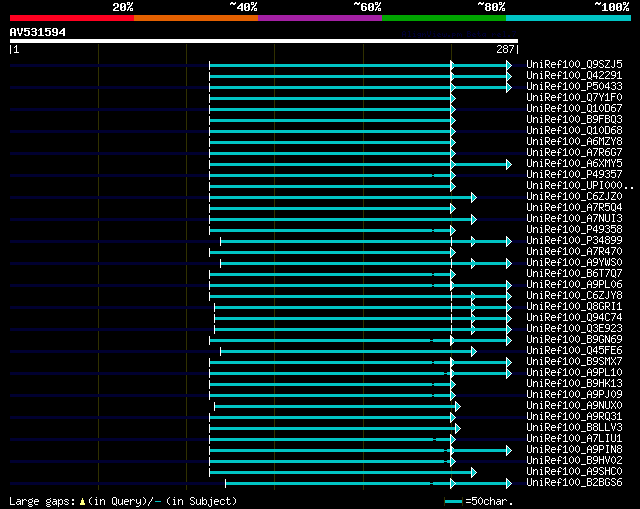Open the UniRef100_A7LIU1 label
The image size is (640, 509).
pos(574,439)
